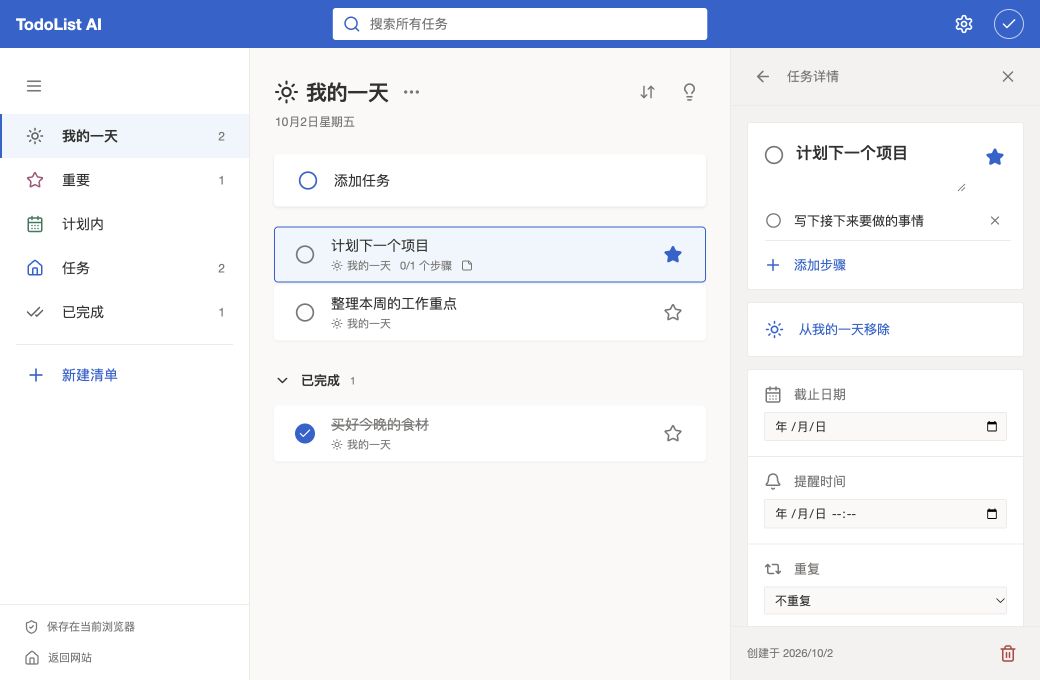The height and width of the screenshot is (680, 1040).
Task: Complete 计划下一个项目 from details panel circle
Action: (773, 155)
